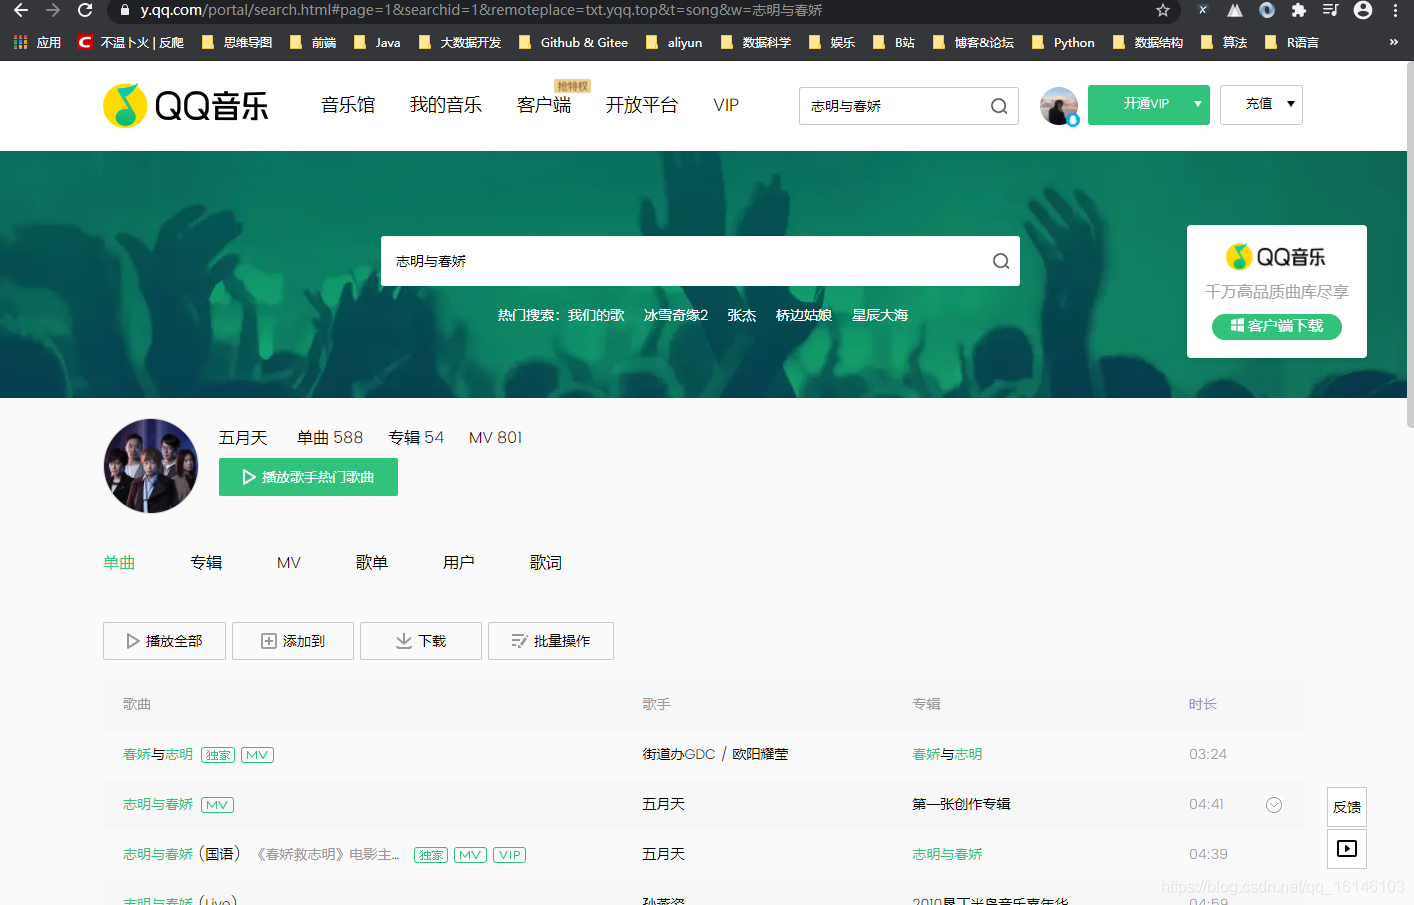
Task: Open the song 春娇与志明 title
Action: click(158, 754)
